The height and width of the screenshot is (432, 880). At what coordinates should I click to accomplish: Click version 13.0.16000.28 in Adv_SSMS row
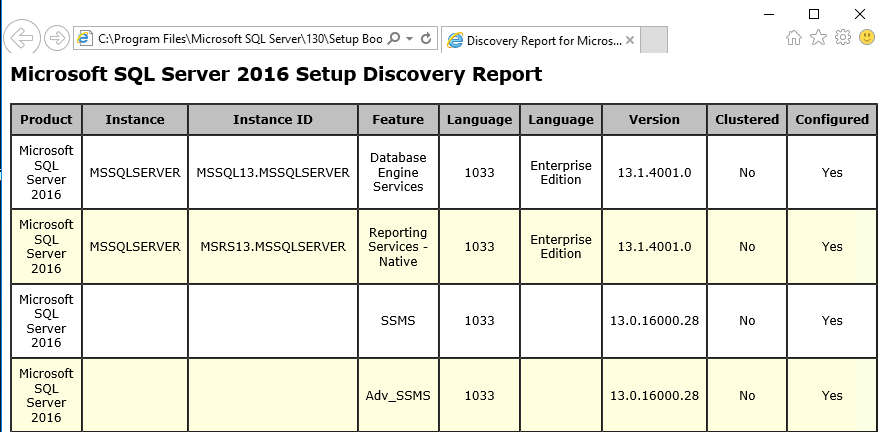pyautogui.click(x=654, y=396)
